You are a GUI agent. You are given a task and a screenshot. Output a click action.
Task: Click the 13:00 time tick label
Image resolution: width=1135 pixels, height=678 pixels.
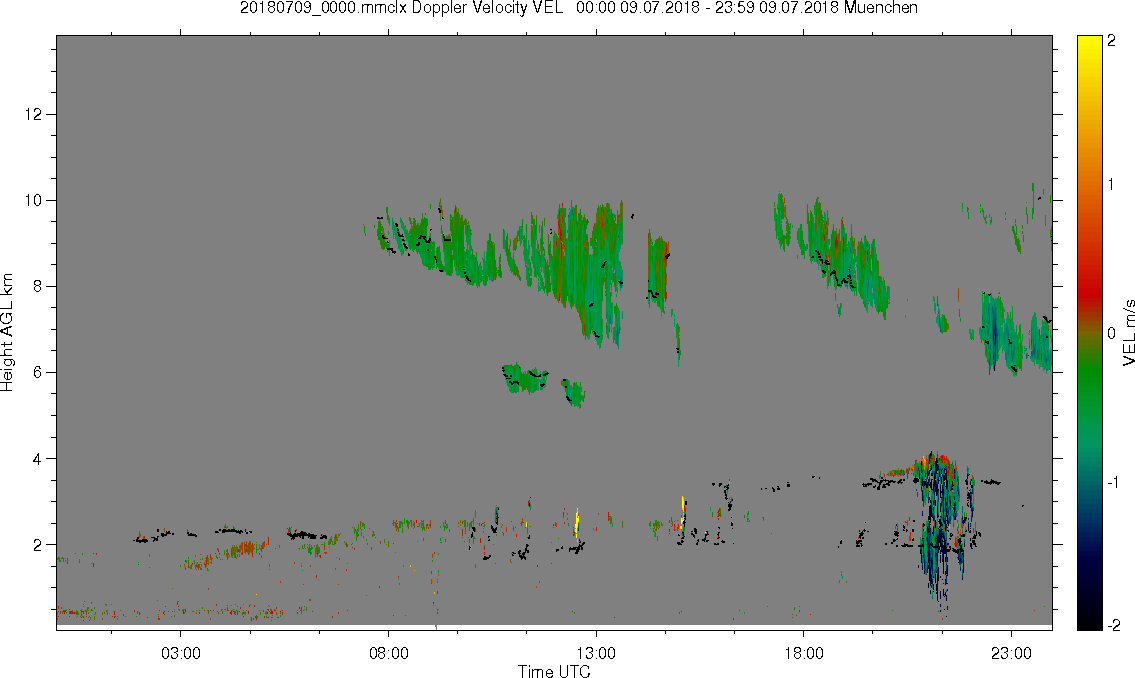[596, 653]
